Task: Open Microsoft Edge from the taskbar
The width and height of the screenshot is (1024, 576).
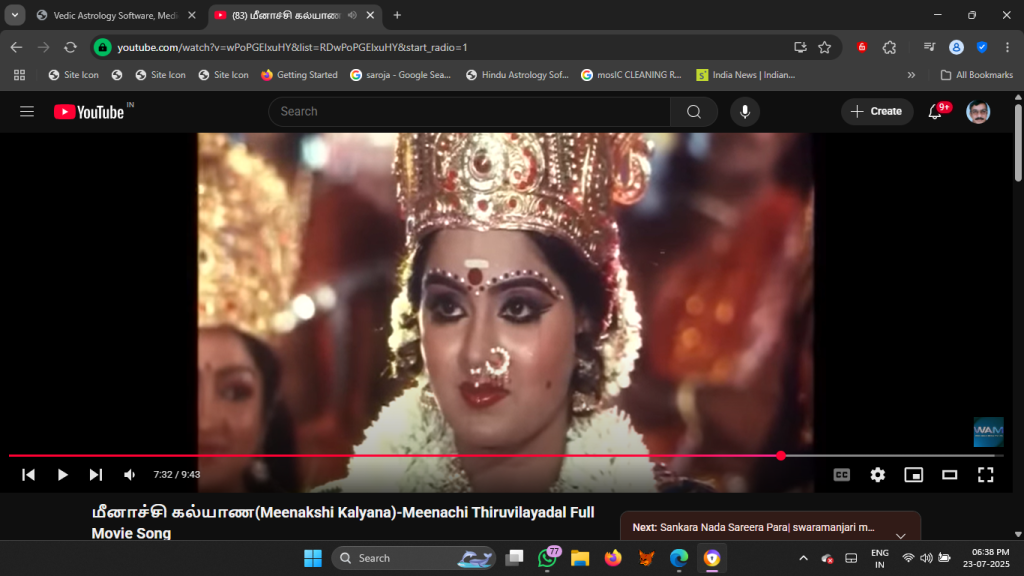Action: click(679, 558)
